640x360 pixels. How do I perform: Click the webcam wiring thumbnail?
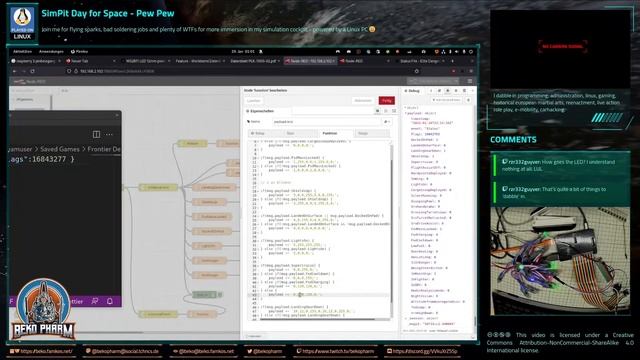coord(560,262)
